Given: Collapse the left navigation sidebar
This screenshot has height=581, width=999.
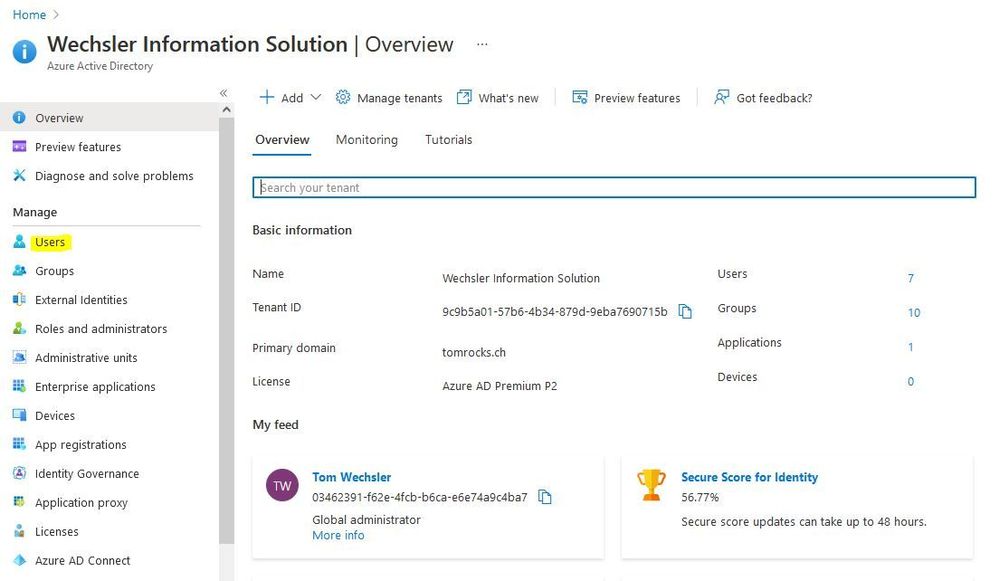Looking at the screenshot, I should [223, 93].
